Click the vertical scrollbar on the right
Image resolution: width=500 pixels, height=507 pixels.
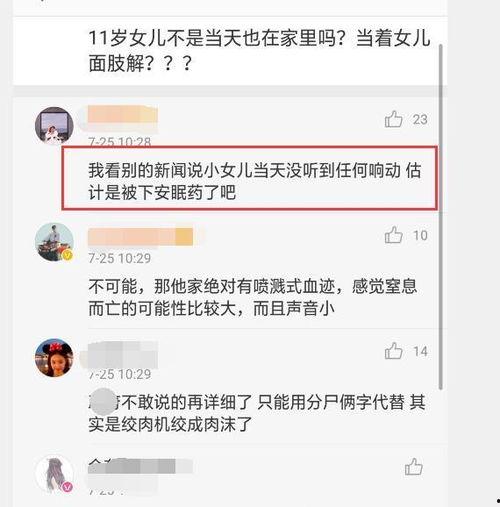pos(441,217)
